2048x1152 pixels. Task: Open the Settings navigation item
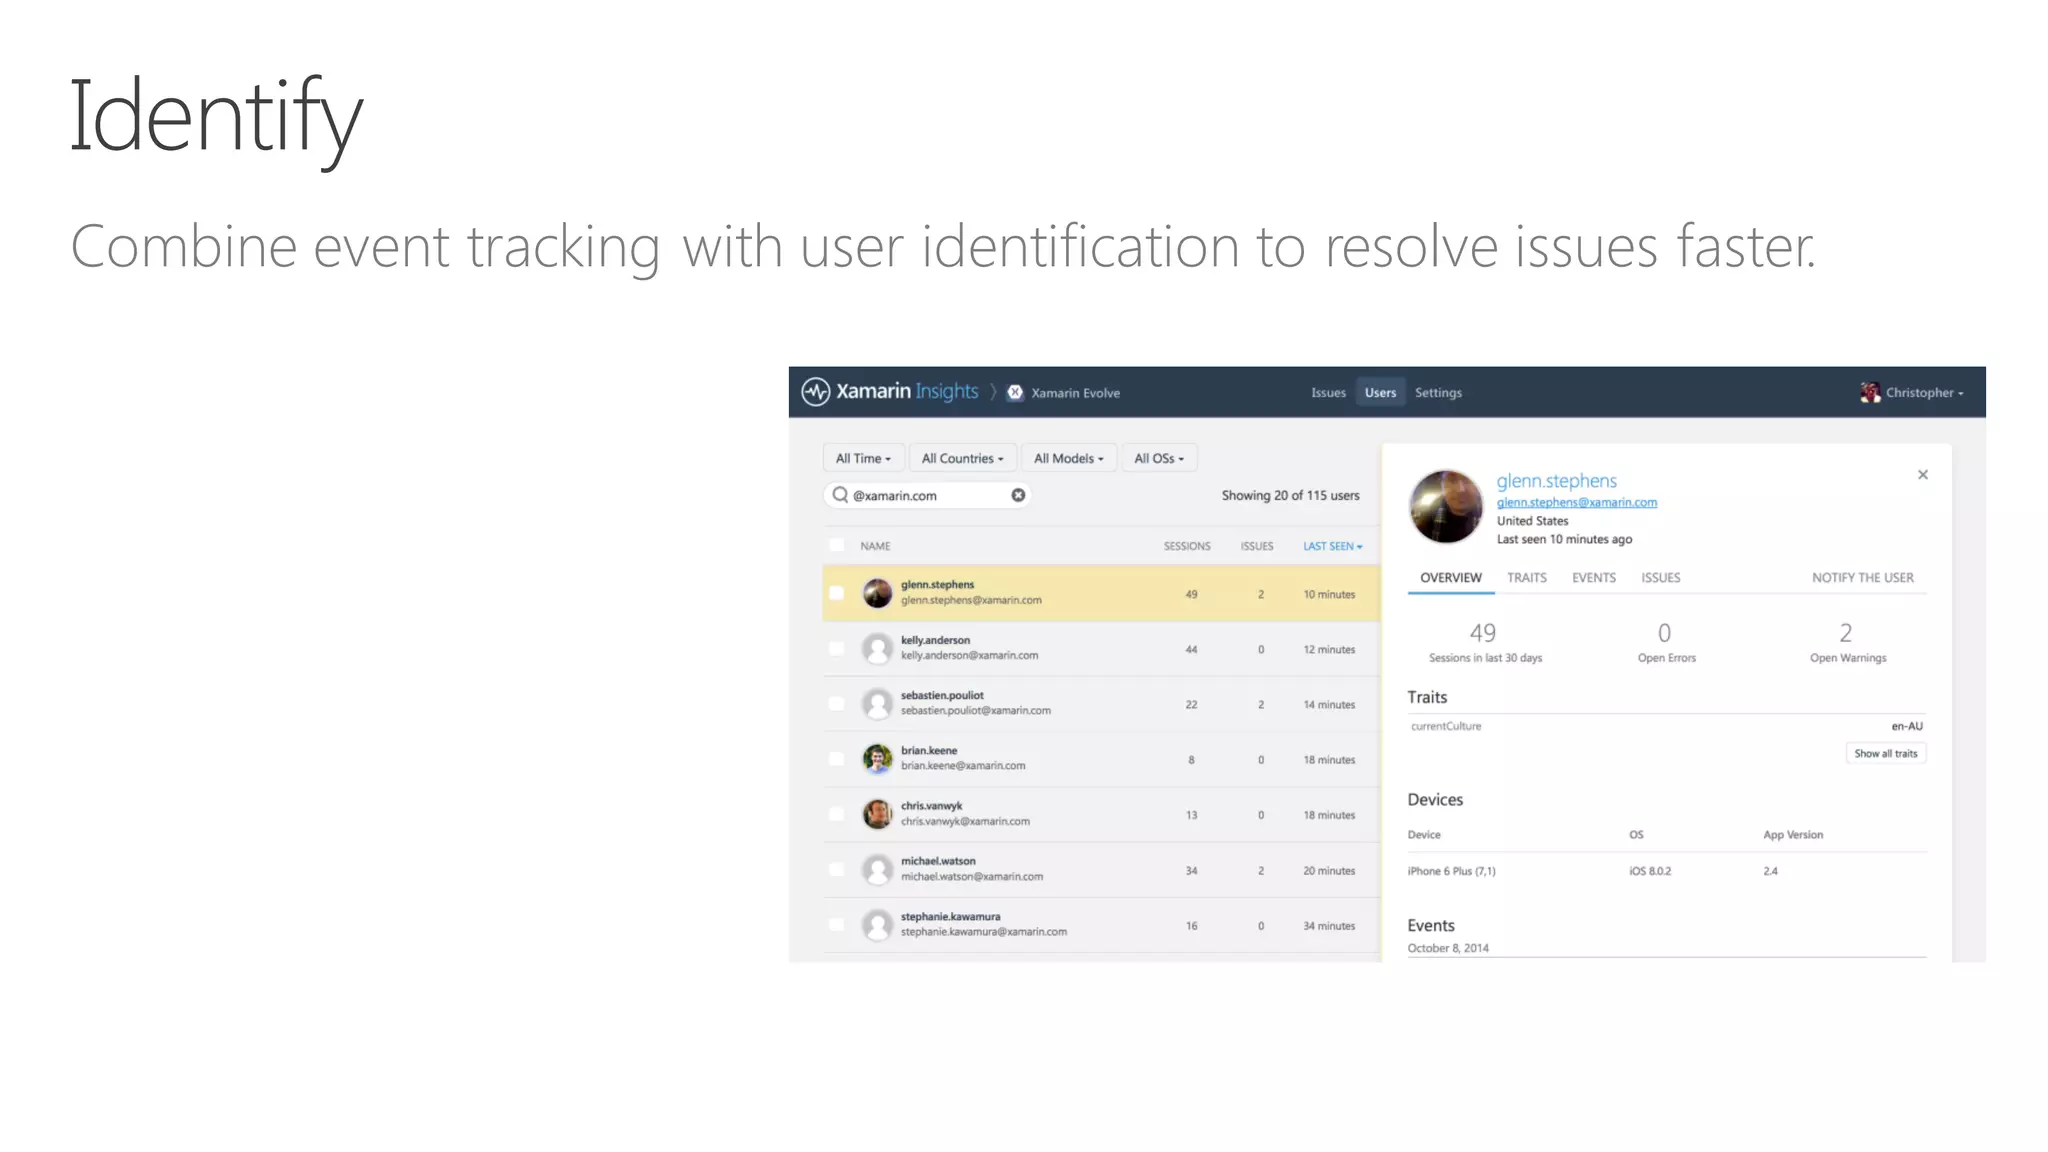[1438, 392]
